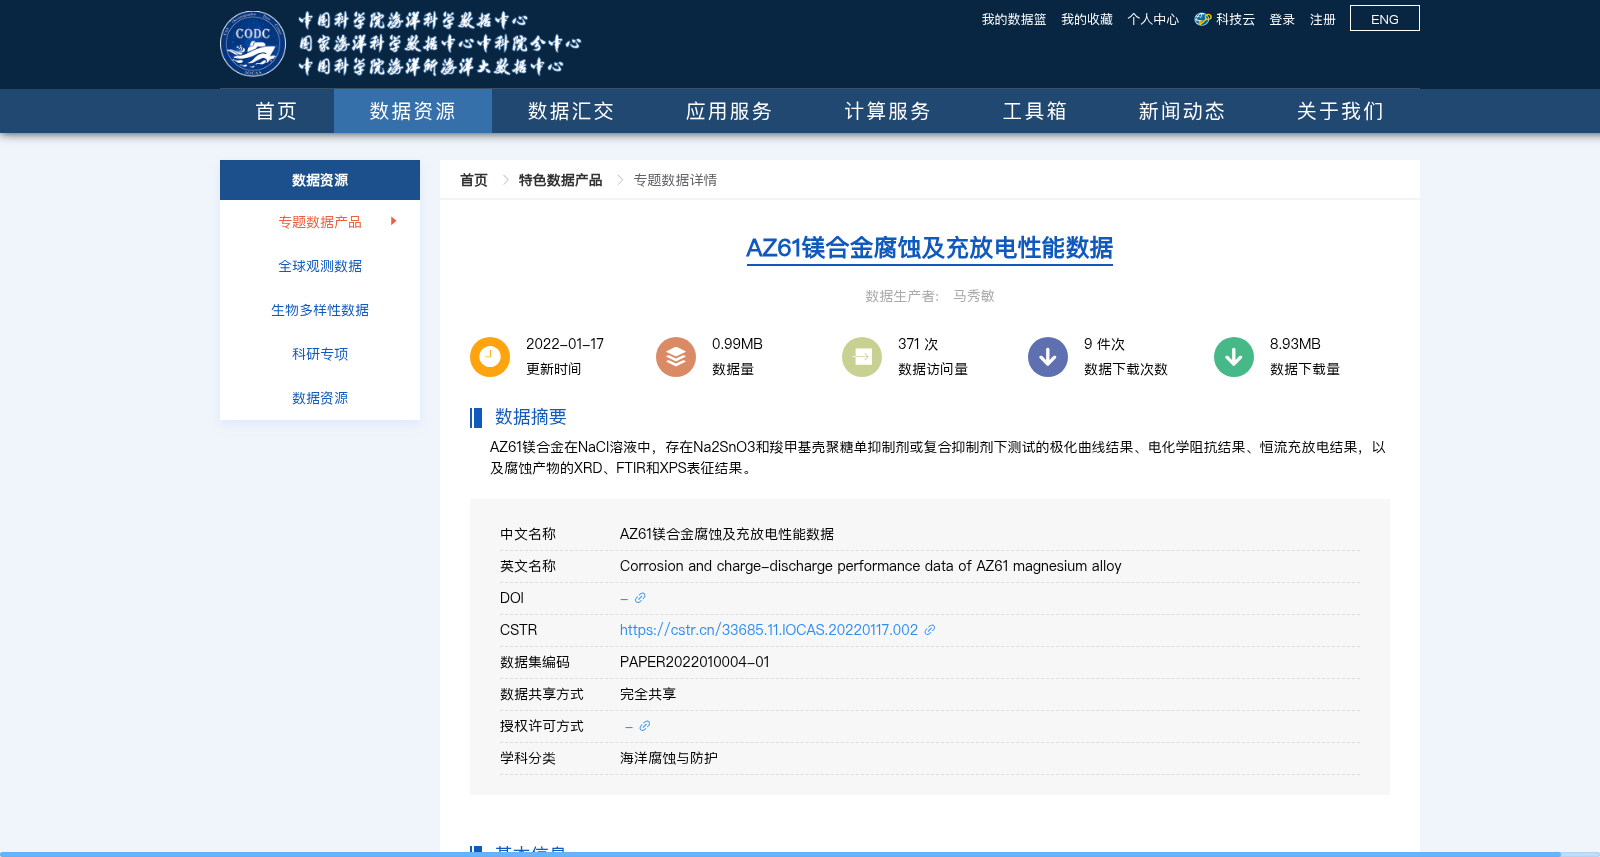Click the green download-volume arrow icon
Viewport: 1600px width, 857px height.
(x=1234, y=357)
